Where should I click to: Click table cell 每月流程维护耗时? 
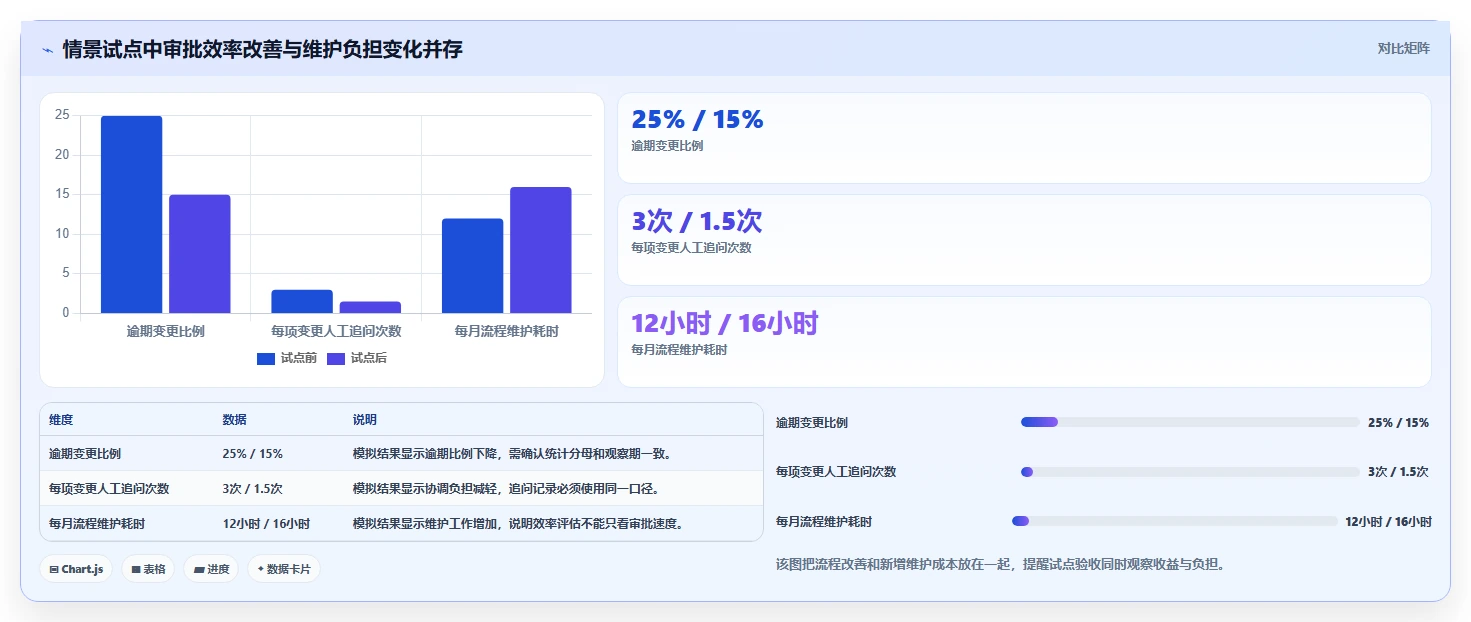tap(97, 524)
